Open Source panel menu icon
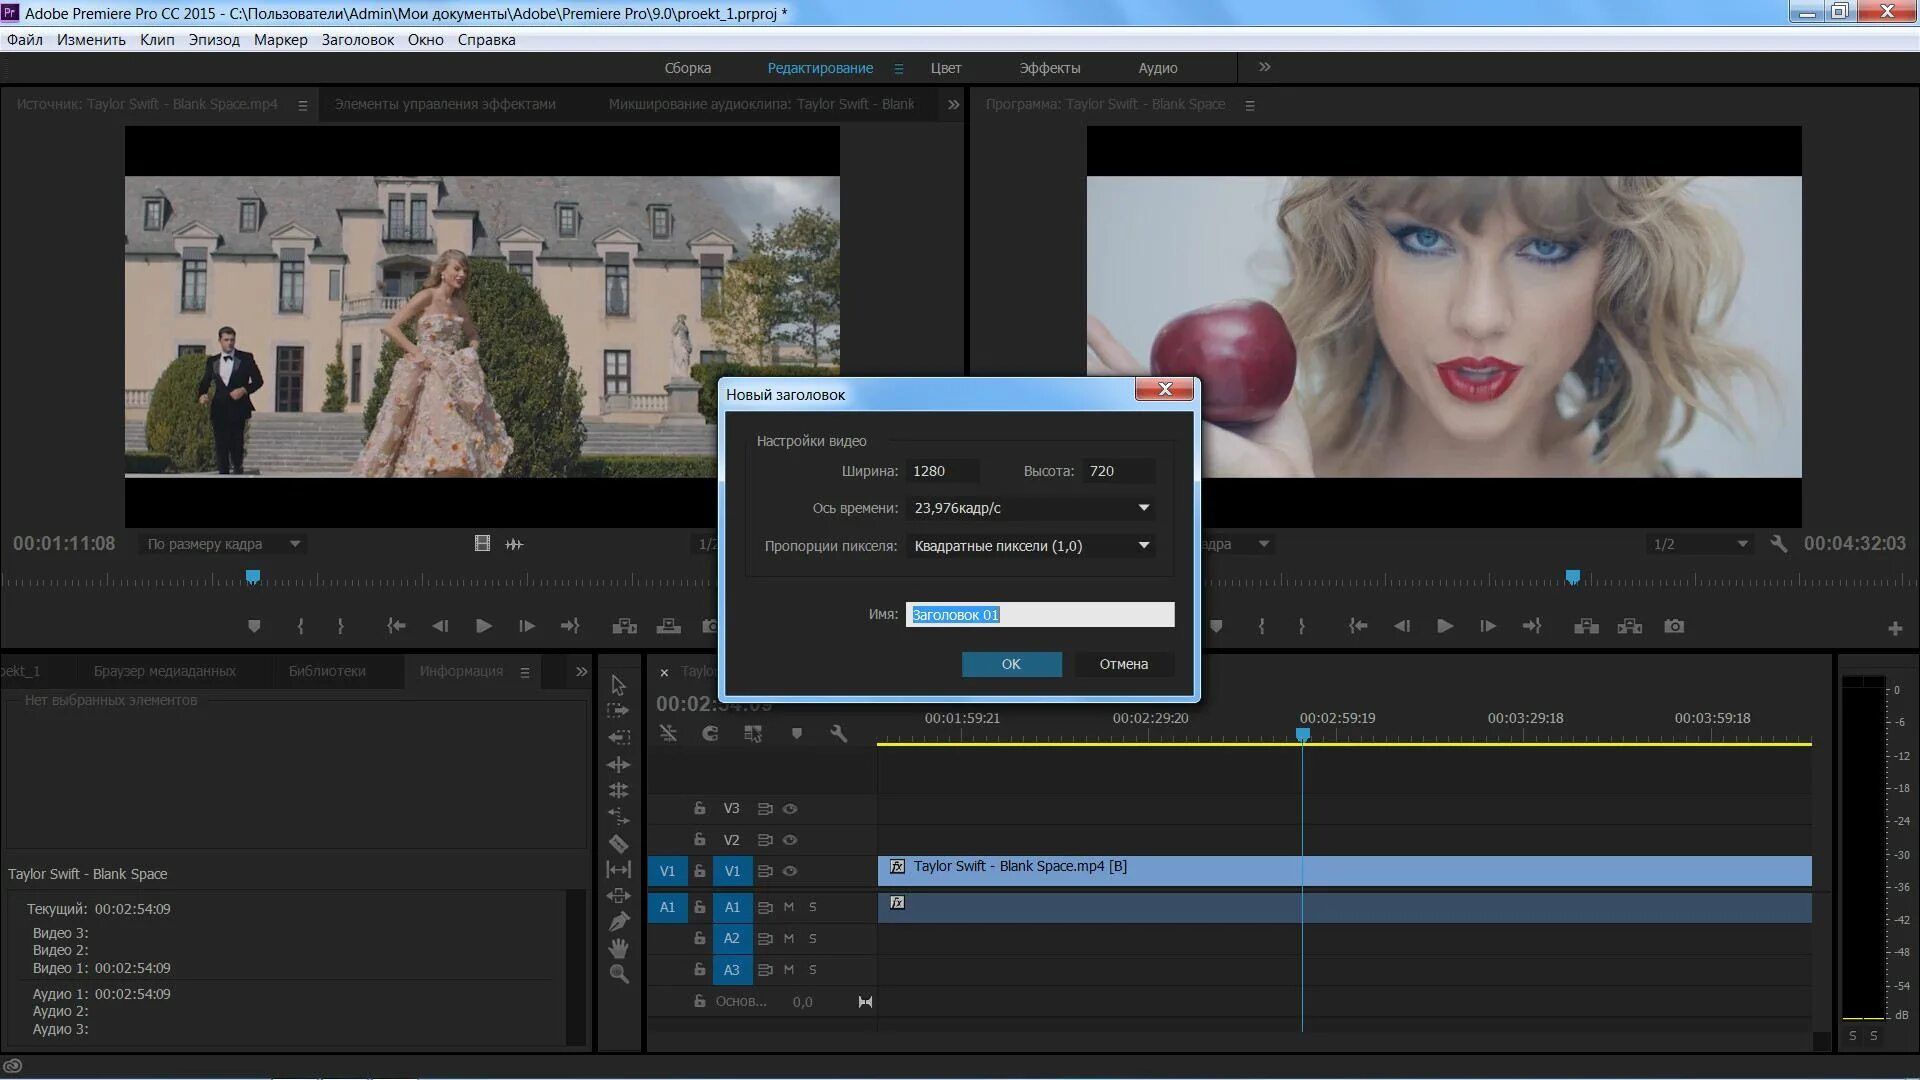This screenshot has height=1080, width=1920. coord(303,105)
